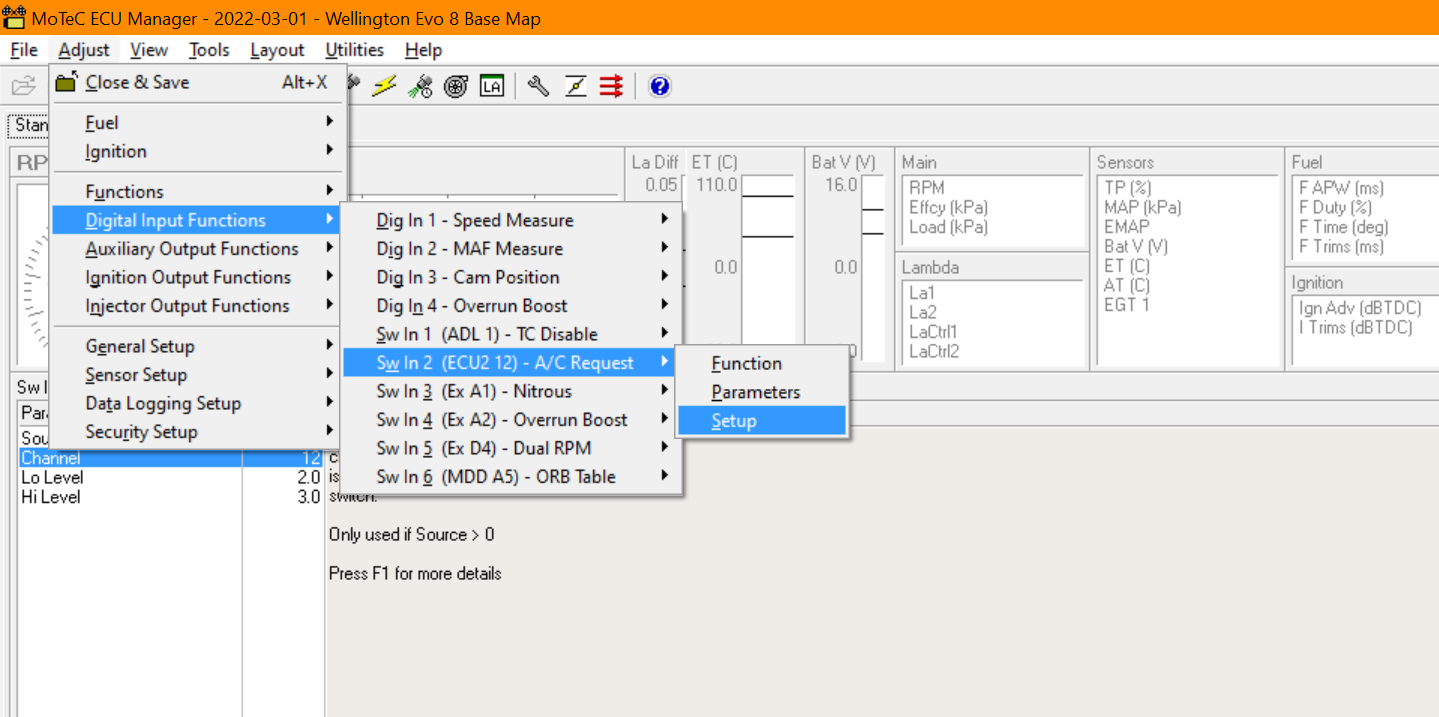Expand Ignition Output Functions submenu
1439x717 pixels.
point(198,278)
